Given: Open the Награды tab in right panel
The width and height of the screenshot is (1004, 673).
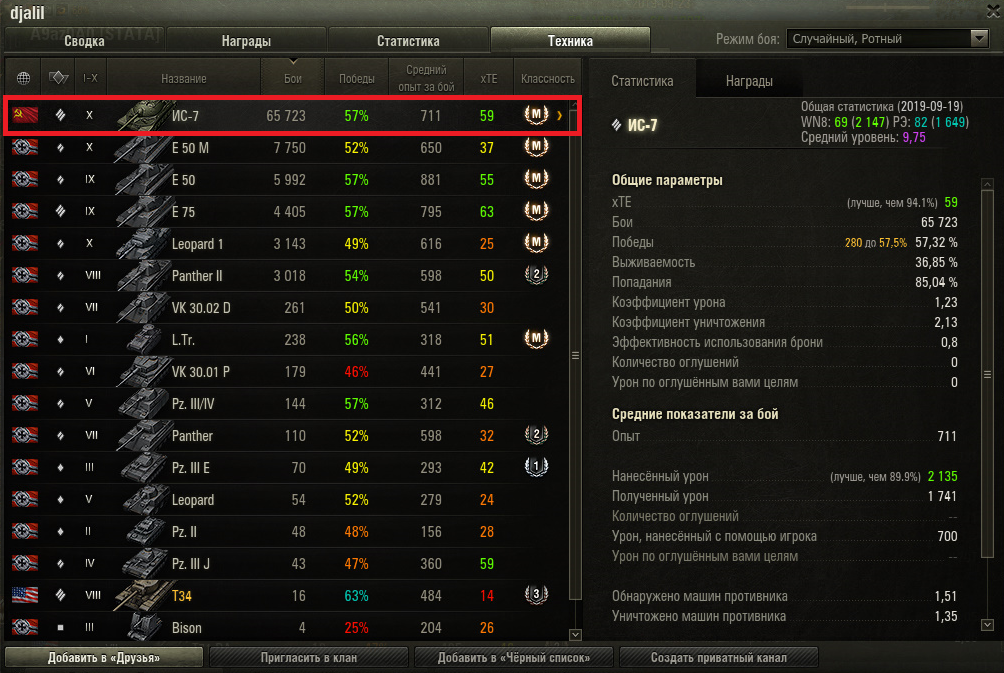Looking at the screenshot, I should pyautogui.click(x=749, y=81).
